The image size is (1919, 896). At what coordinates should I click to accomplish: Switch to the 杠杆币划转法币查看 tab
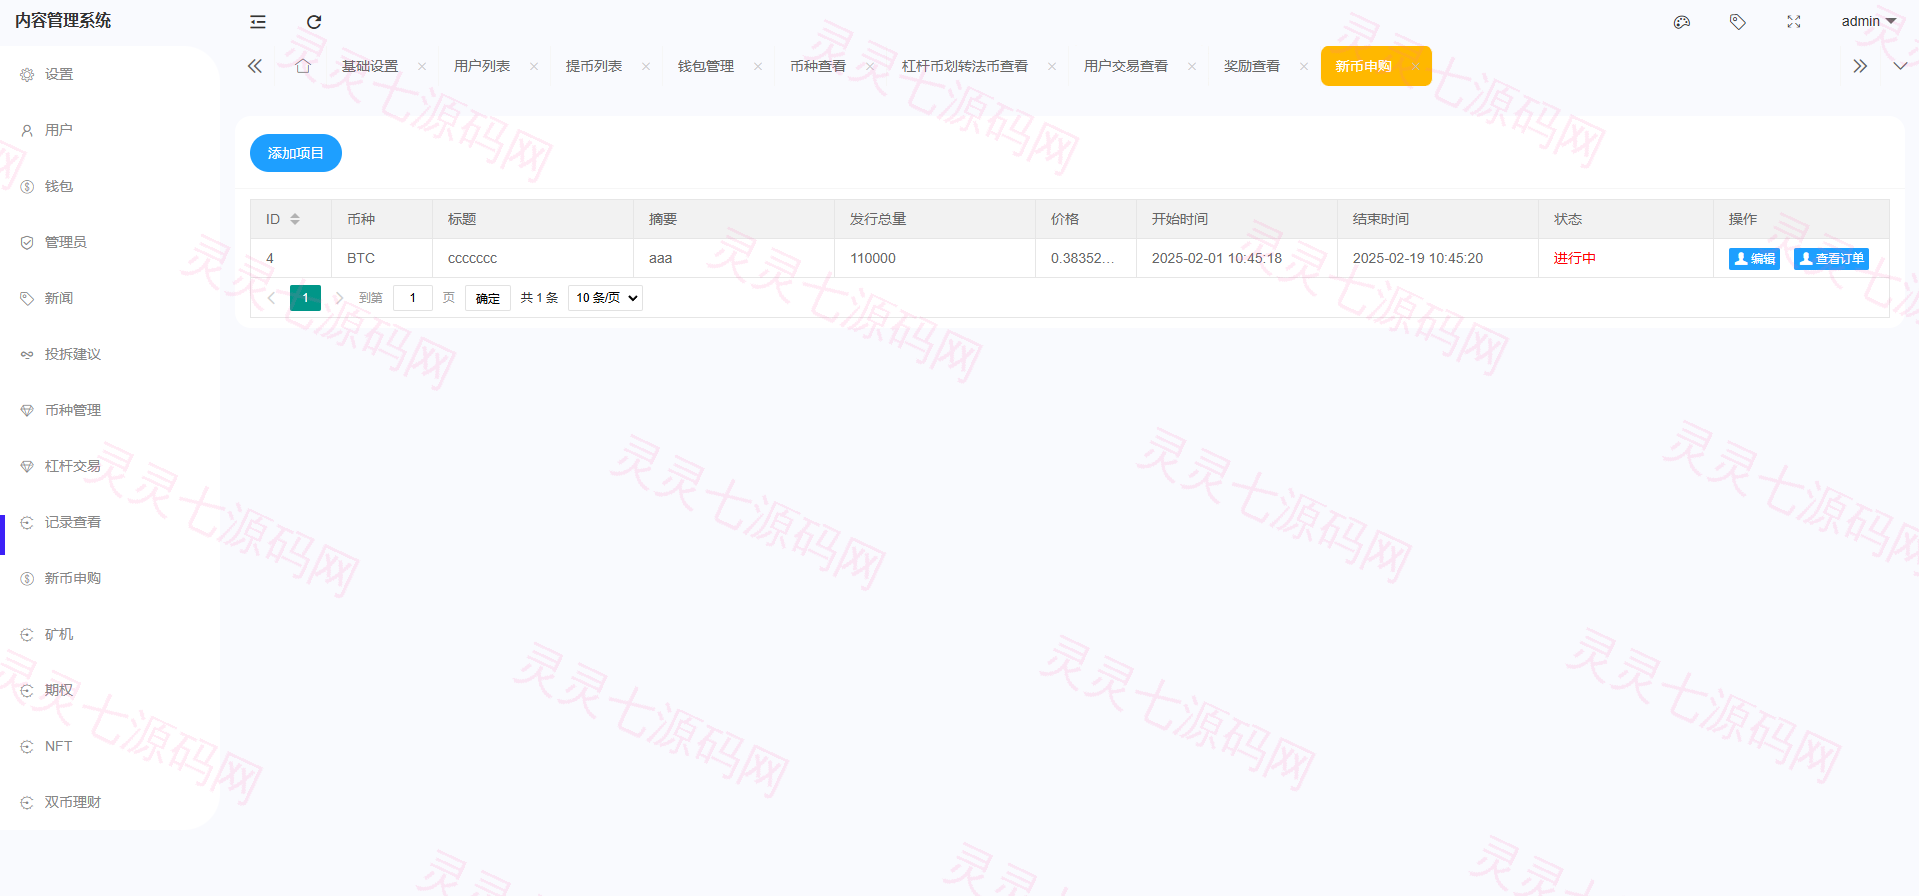(x=965, y=66)
